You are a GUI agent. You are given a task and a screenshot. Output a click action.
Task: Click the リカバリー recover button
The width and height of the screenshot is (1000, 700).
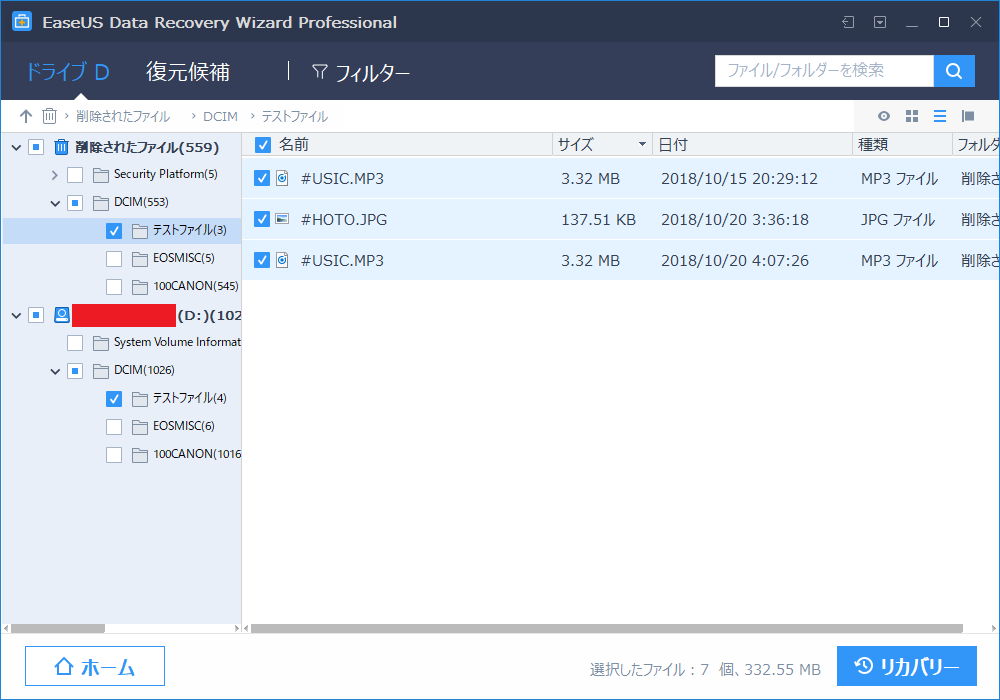[906, 666]
